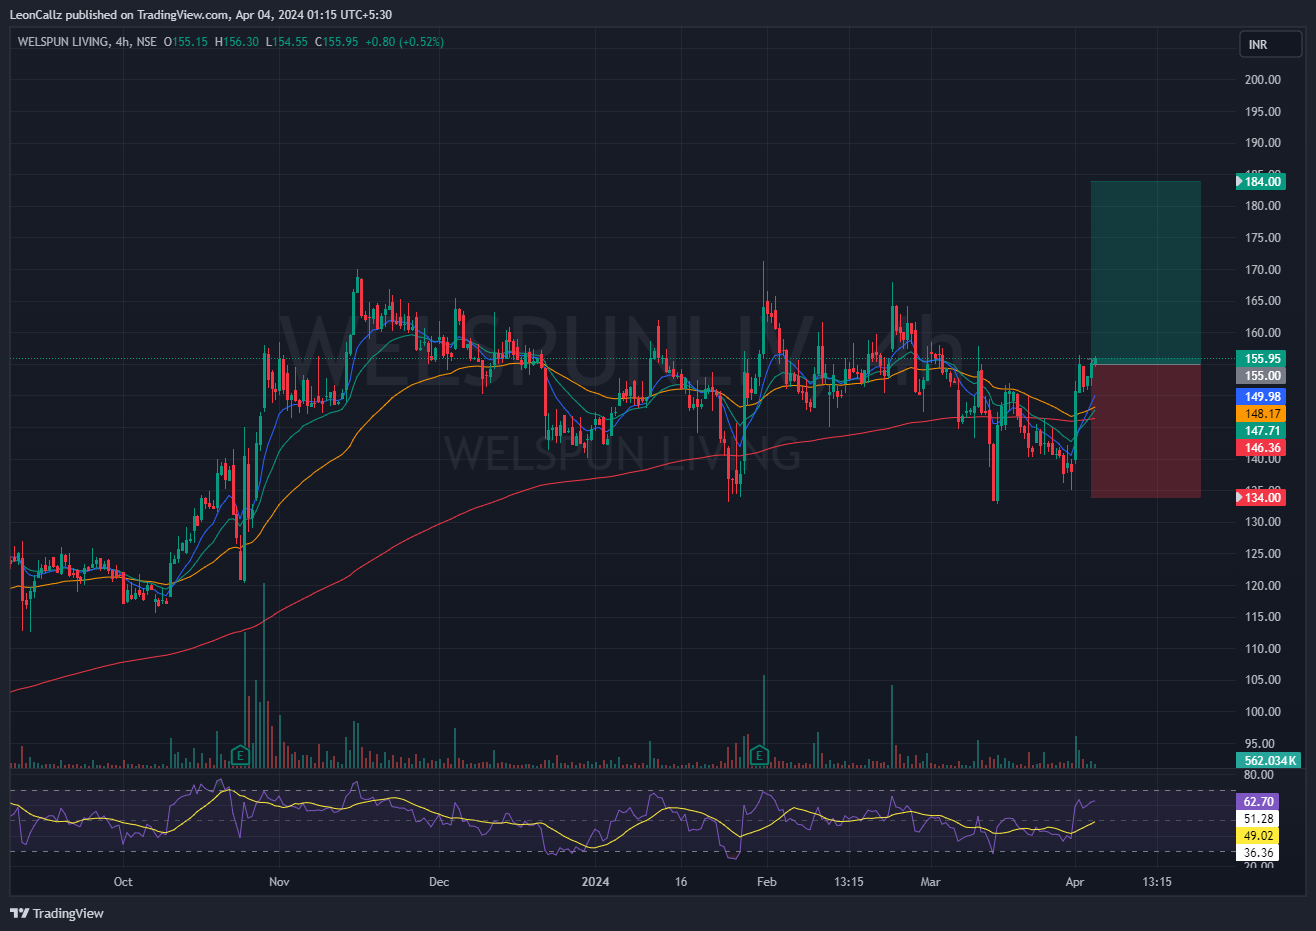The image size is (1316, 931).
Task: Select the 184.00 take-profit price label
Action: pyautogui.click(x=1262, y=182)
